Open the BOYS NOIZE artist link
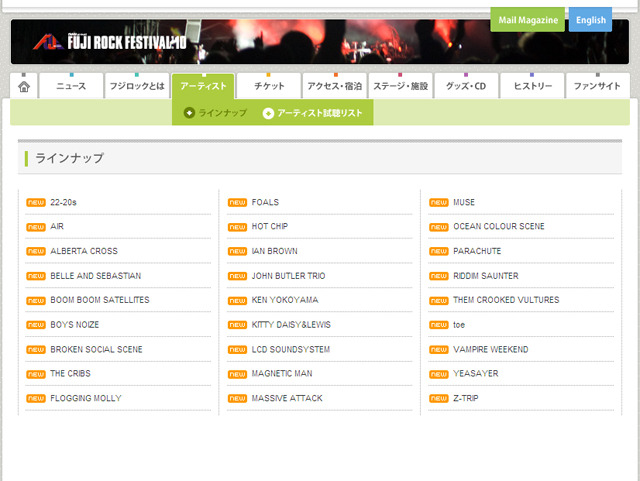Image resolution: width=640 pixels, height=481 pixels. click(75, 324)
